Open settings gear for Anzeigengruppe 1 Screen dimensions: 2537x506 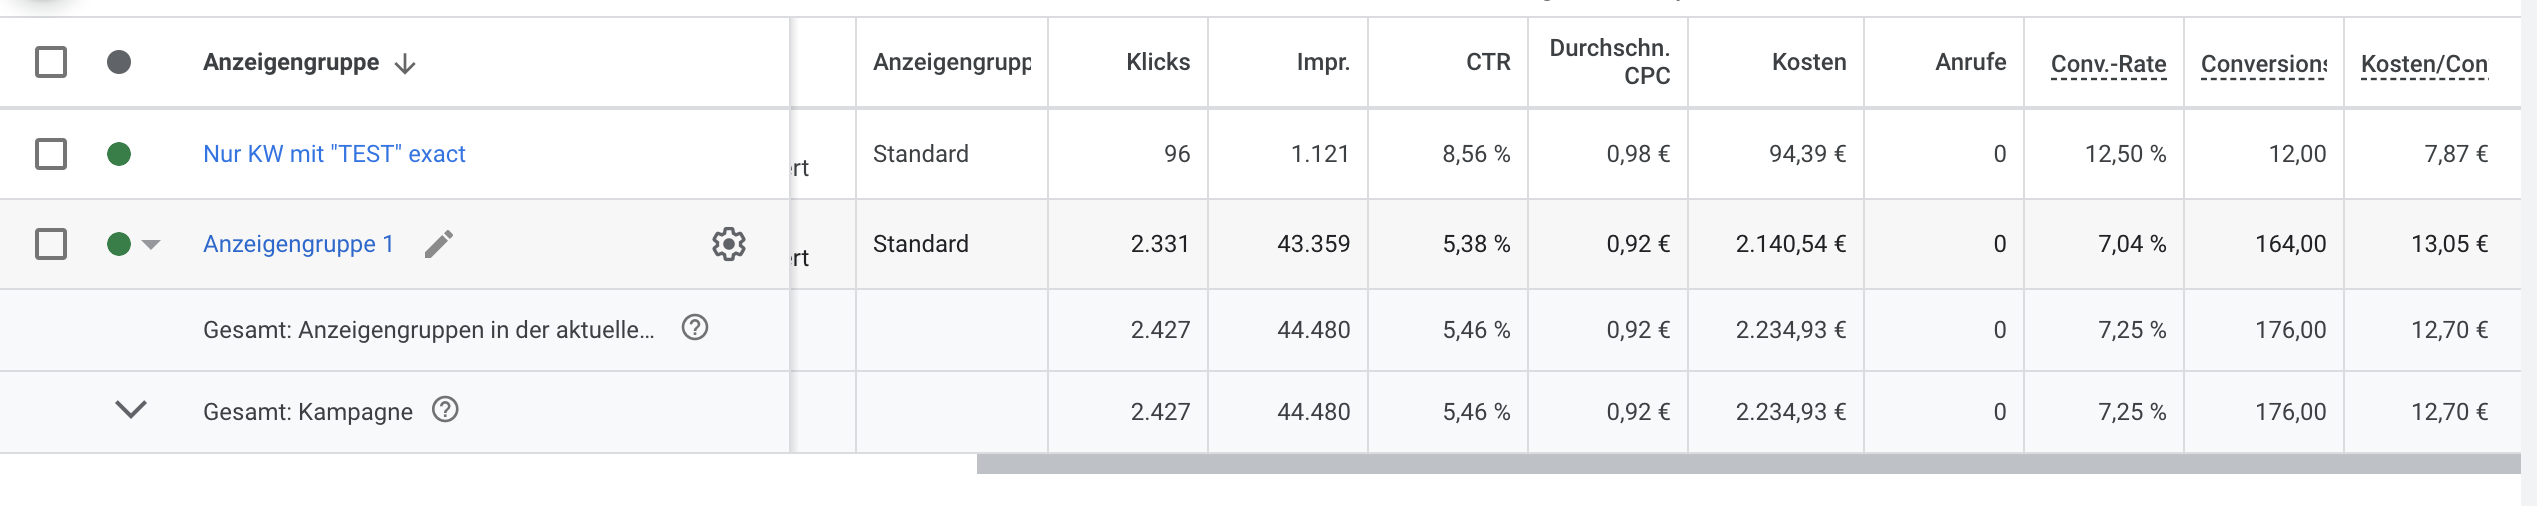pyautogui.click(x=729, y=244)
